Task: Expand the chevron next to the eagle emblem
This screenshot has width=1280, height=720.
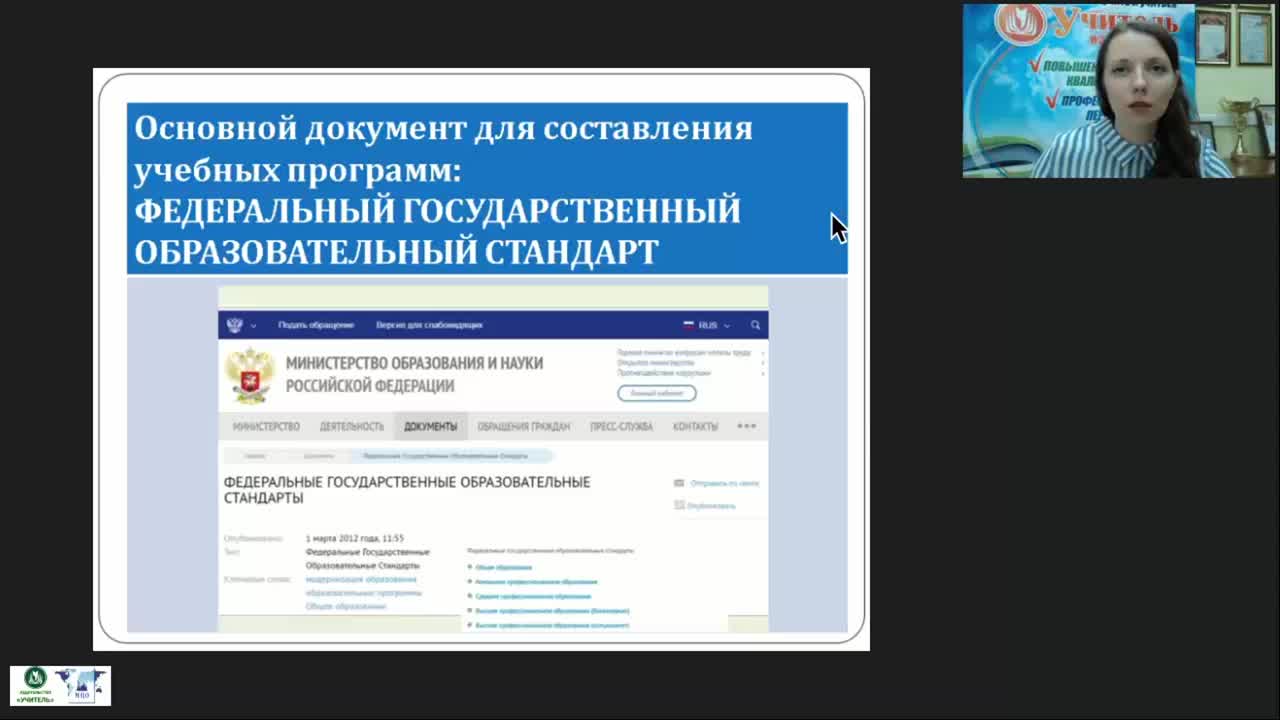Action: coord(254,326)
